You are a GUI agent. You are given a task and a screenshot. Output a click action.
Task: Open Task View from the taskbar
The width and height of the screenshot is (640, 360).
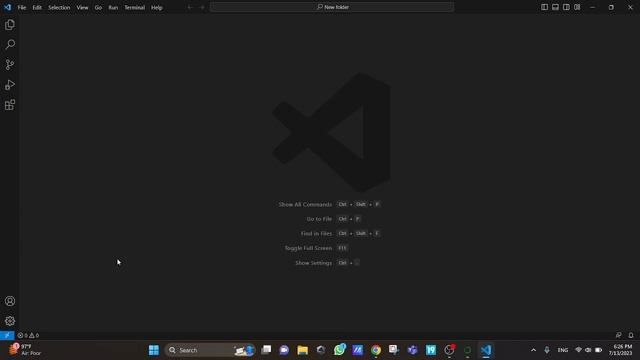coord(266,350)
